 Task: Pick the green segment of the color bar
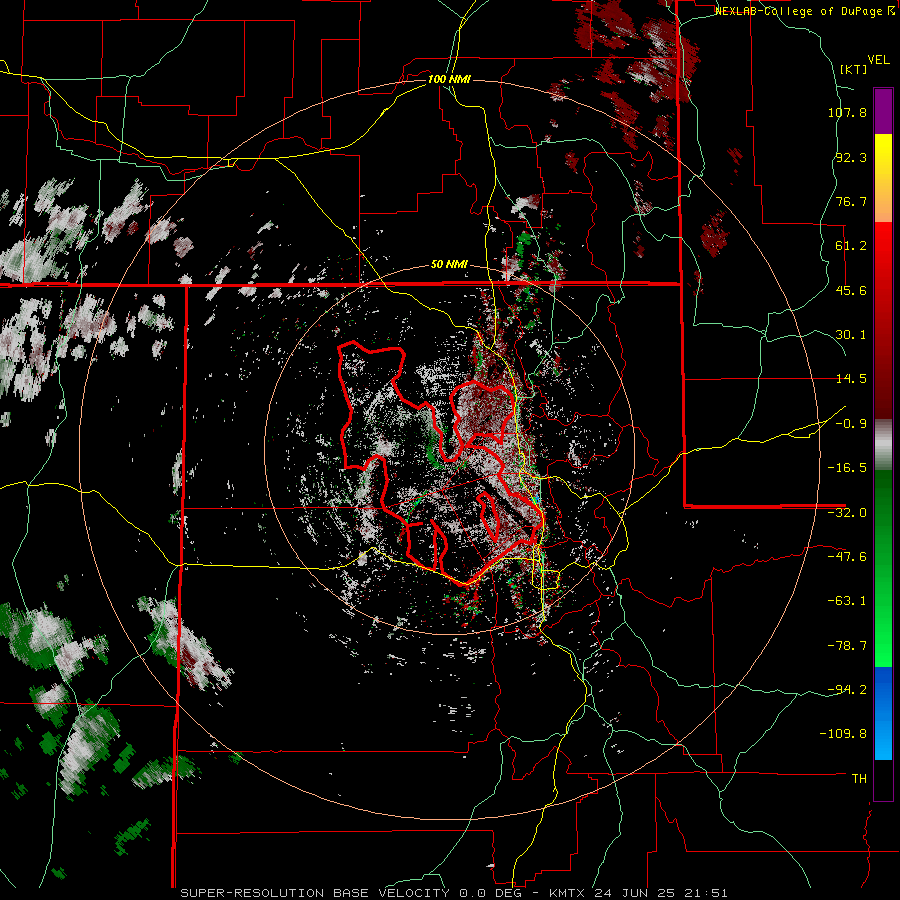[883, 568]
